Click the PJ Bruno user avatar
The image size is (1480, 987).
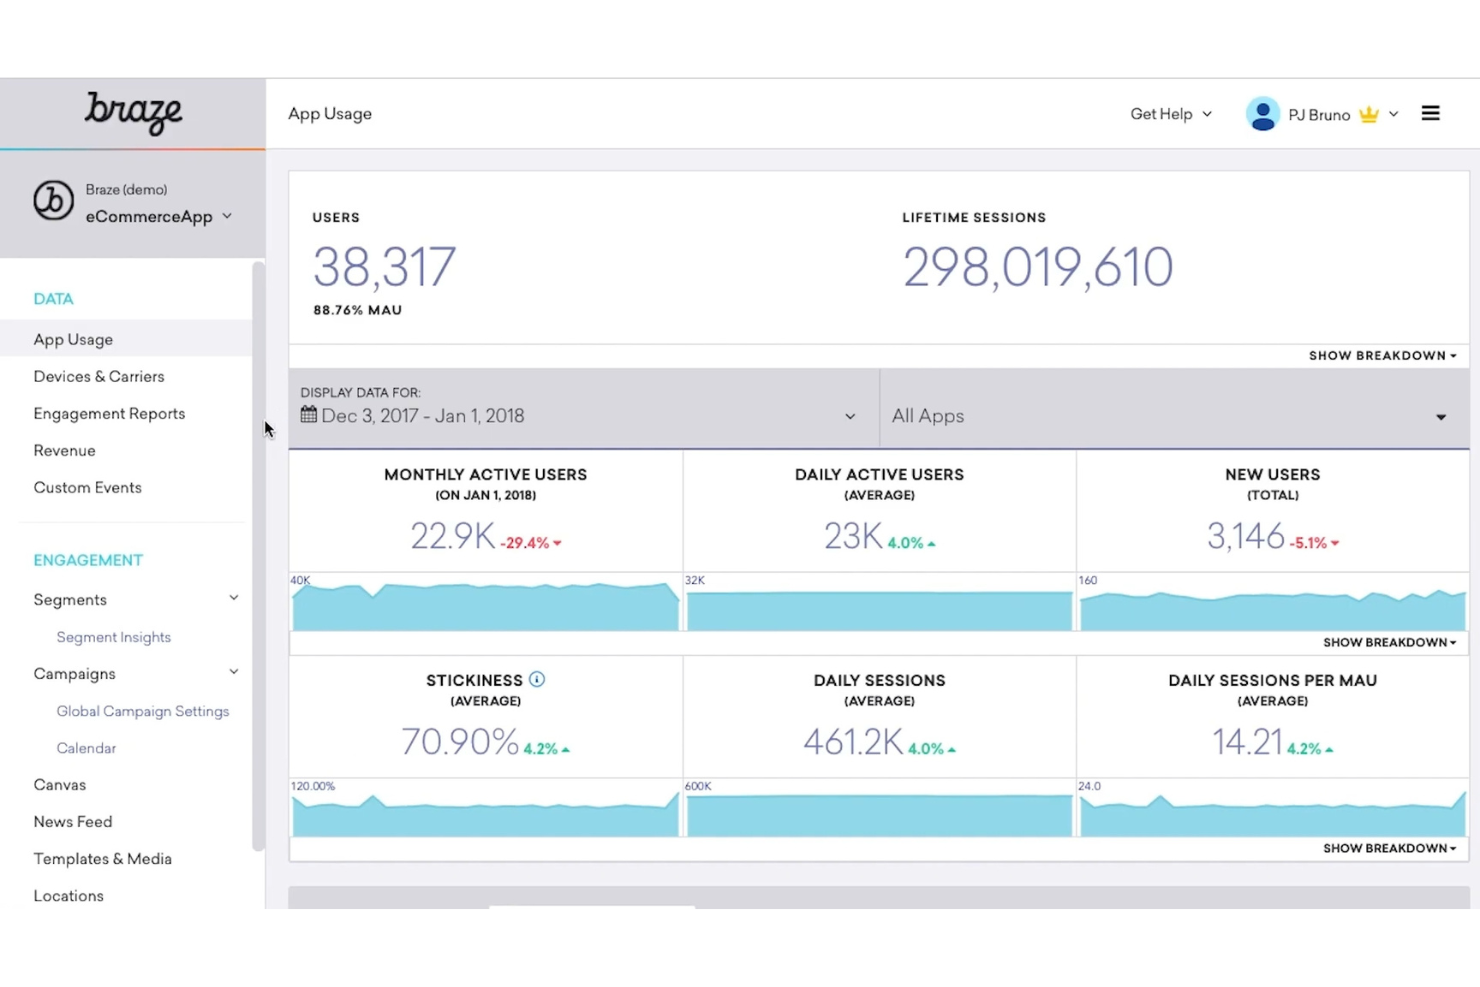click(x=1263, y=114)
